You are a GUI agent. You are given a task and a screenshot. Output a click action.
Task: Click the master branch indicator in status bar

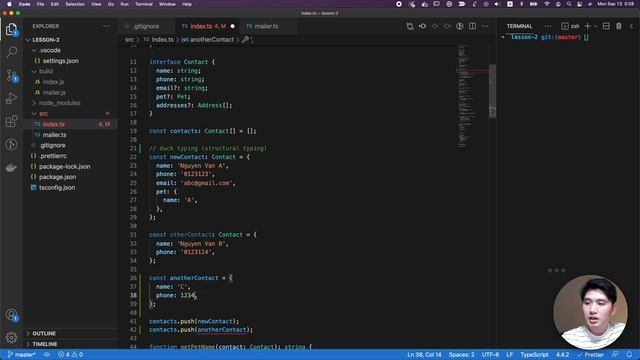[22, 355]
